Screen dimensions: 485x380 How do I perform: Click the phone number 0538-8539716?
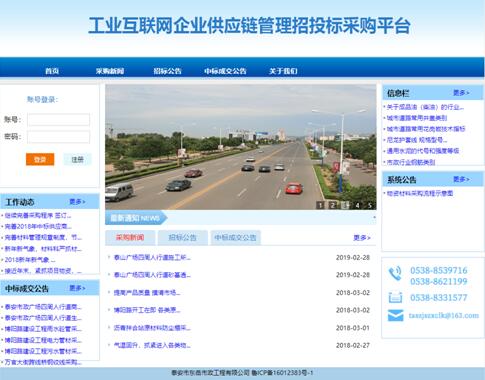[x=439, y=270]
